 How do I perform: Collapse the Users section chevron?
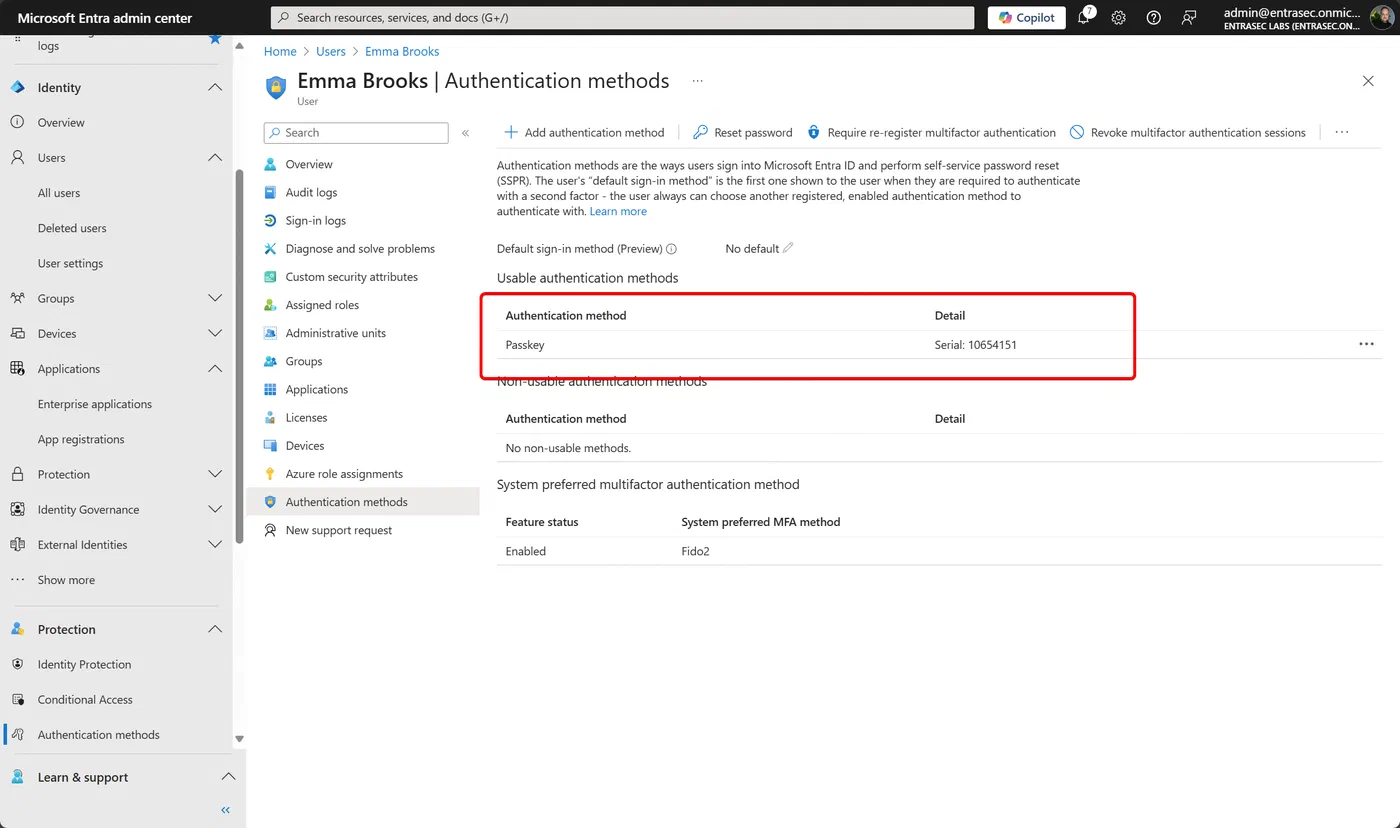click(215, 158)
